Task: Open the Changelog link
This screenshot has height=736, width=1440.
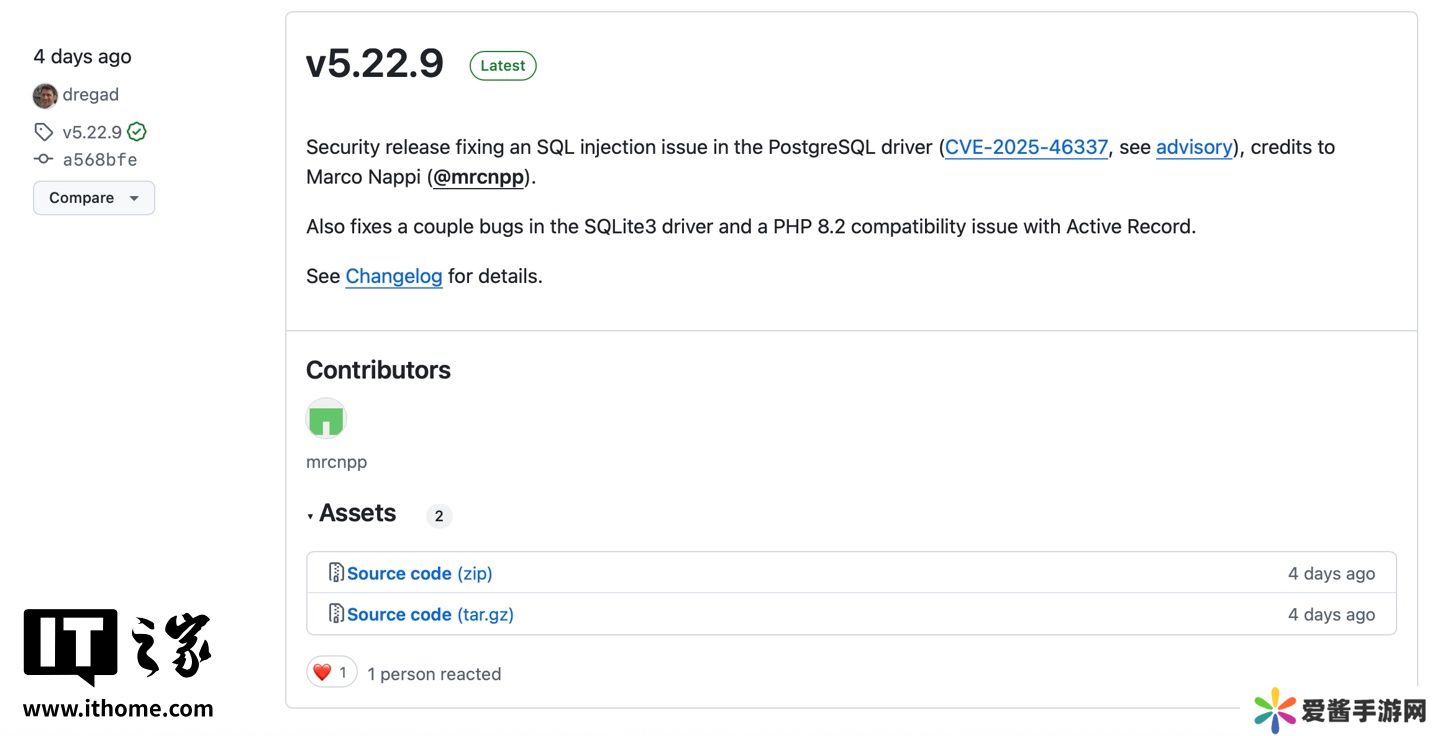Action: pyautogui.click(x=394, y=276)
